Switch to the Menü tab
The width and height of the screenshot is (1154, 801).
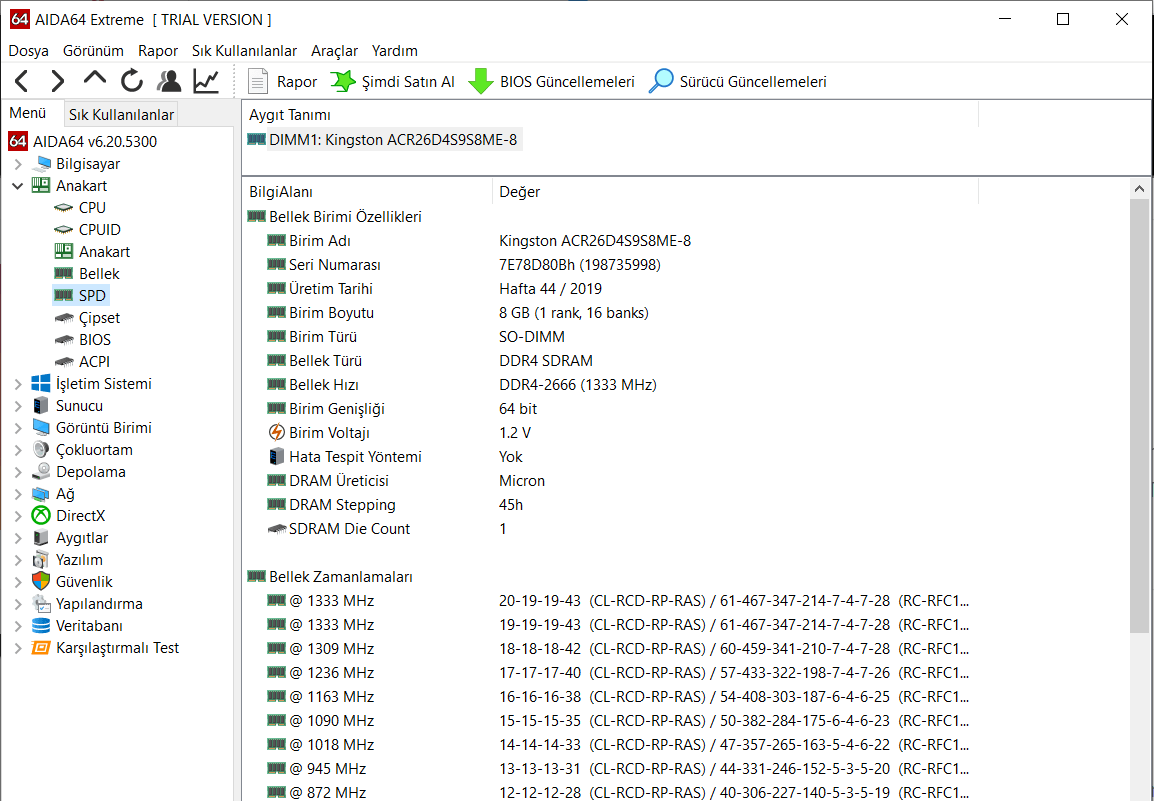[28, 113]
